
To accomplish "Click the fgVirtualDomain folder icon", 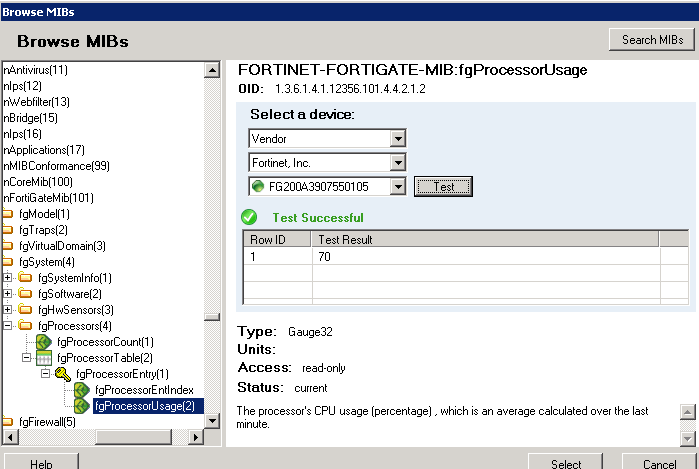I will tap(8, 246).
